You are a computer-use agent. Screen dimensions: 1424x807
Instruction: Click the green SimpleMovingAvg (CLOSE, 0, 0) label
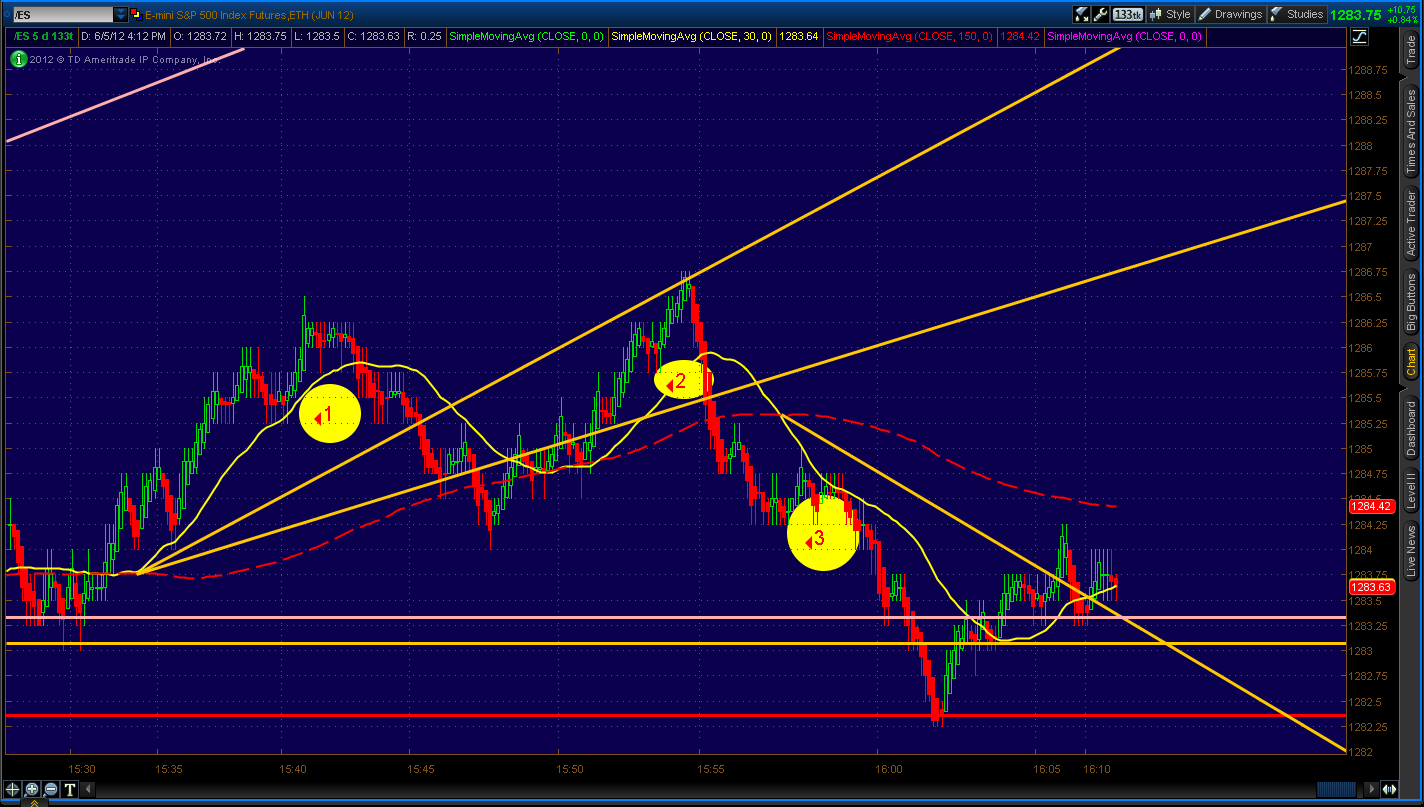click(x=527, y=37)
